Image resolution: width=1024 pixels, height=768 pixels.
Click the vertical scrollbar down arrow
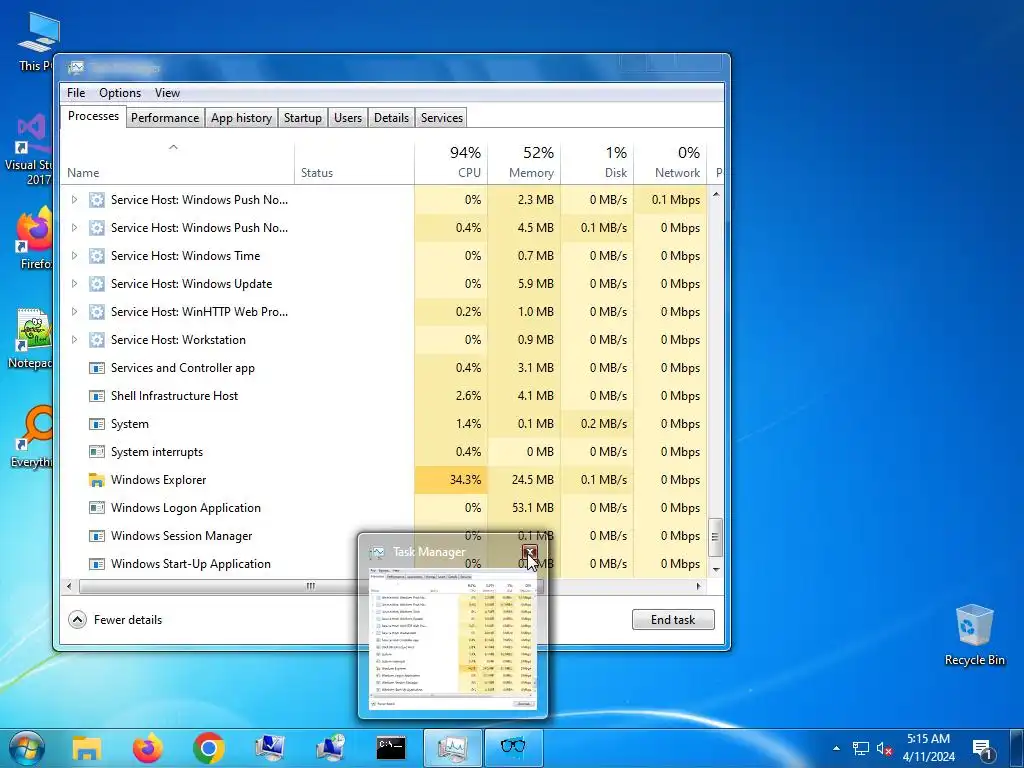click(x=716, y=569)
